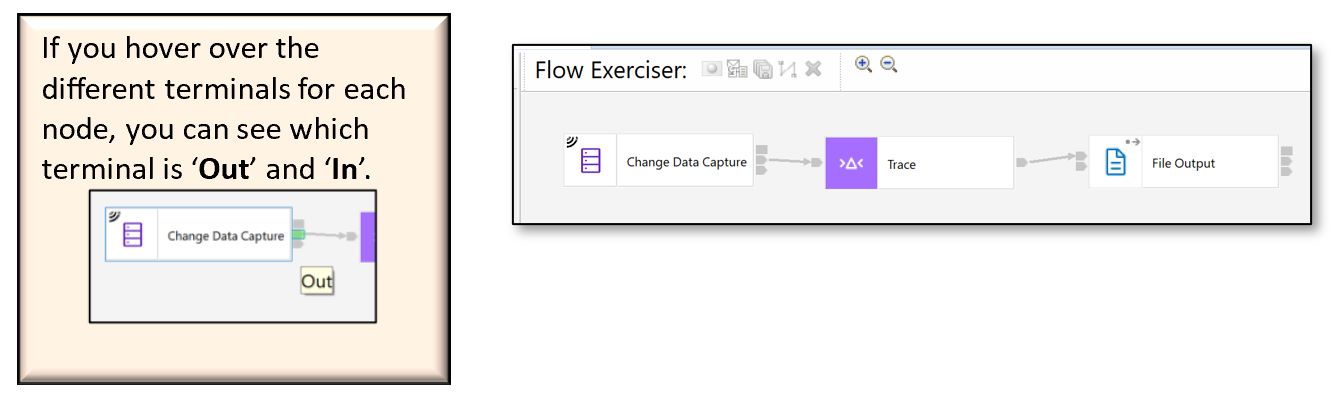Click the green highlighted Out terminal

[x=298, y=236]
